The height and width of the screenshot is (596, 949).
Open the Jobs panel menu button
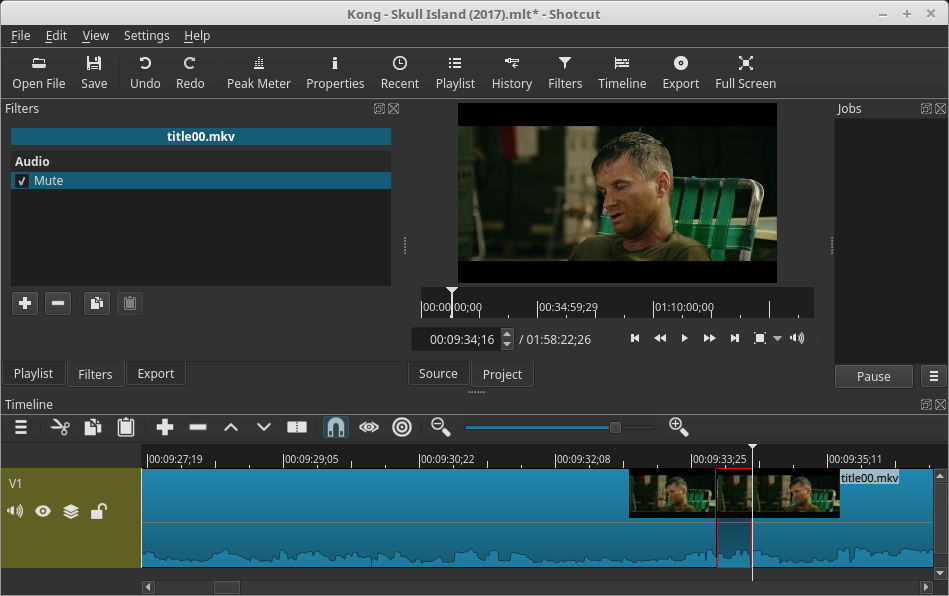coord(933,376)
